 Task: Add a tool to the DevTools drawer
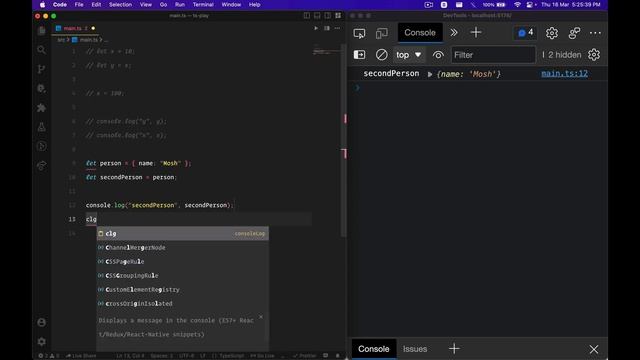(x=454, y=349)
